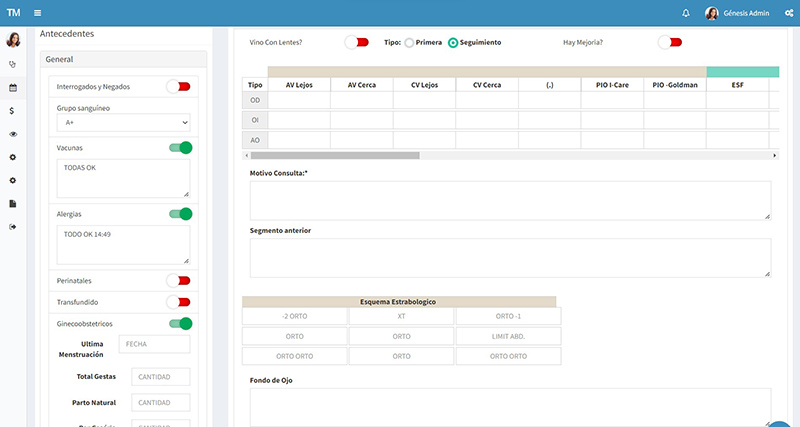
Task: Click OD row PIO I-Care cell
Action: coord(612,101)
